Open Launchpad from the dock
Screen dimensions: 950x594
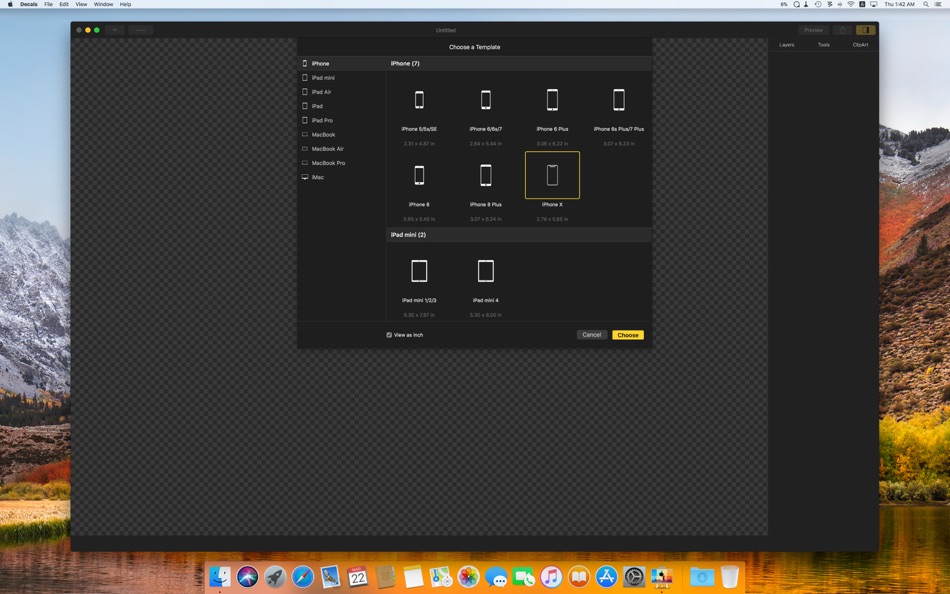tap(275, 576)
